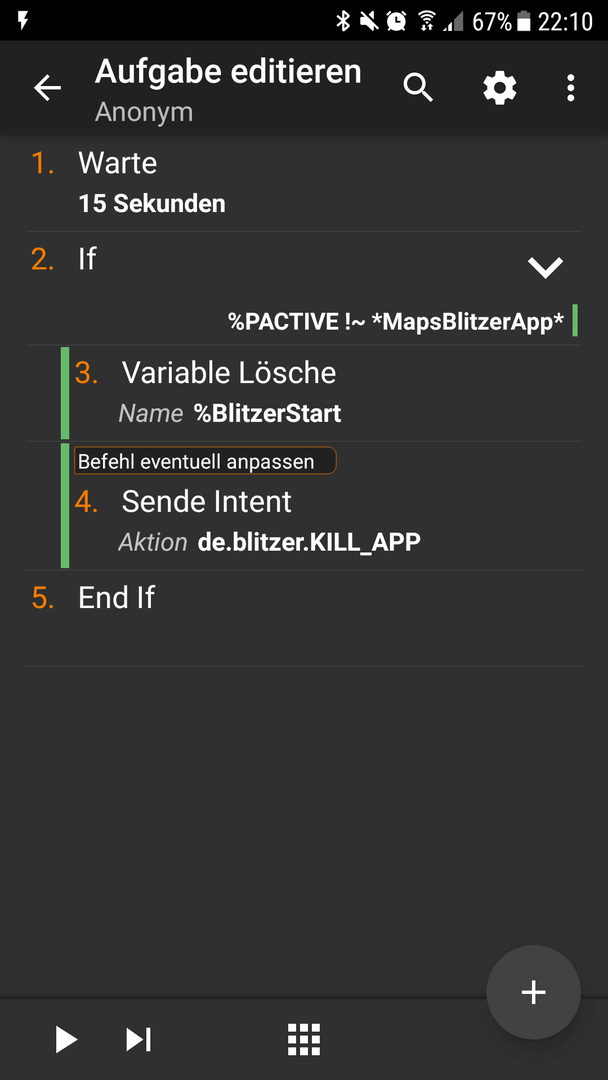Collapse the If block chevron
Image resolution: width=608 pixels, height=1080 pixels.
pos(545,267)
